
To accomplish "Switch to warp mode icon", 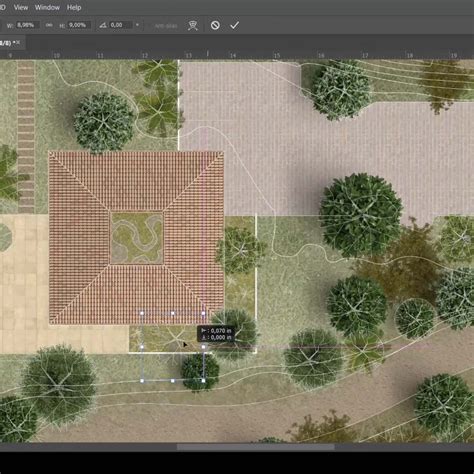I will click(193, 25).
